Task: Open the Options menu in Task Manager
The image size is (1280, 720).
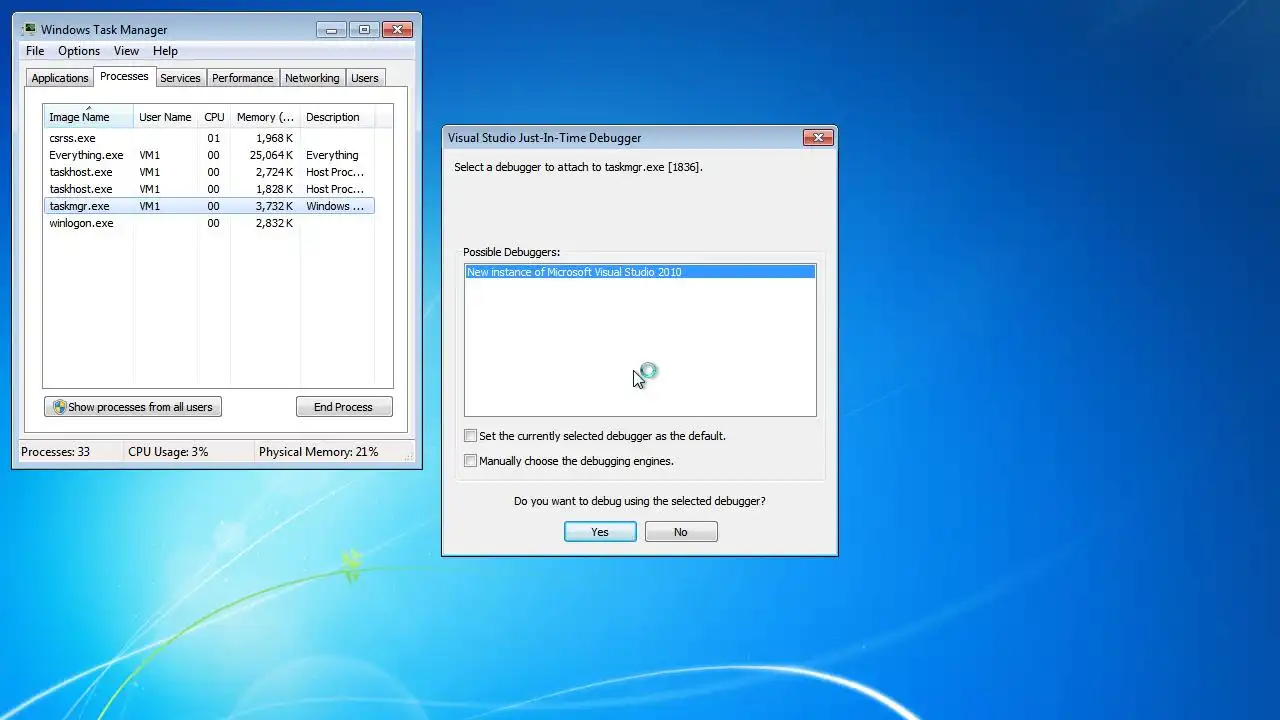Action: coord(79,51)
